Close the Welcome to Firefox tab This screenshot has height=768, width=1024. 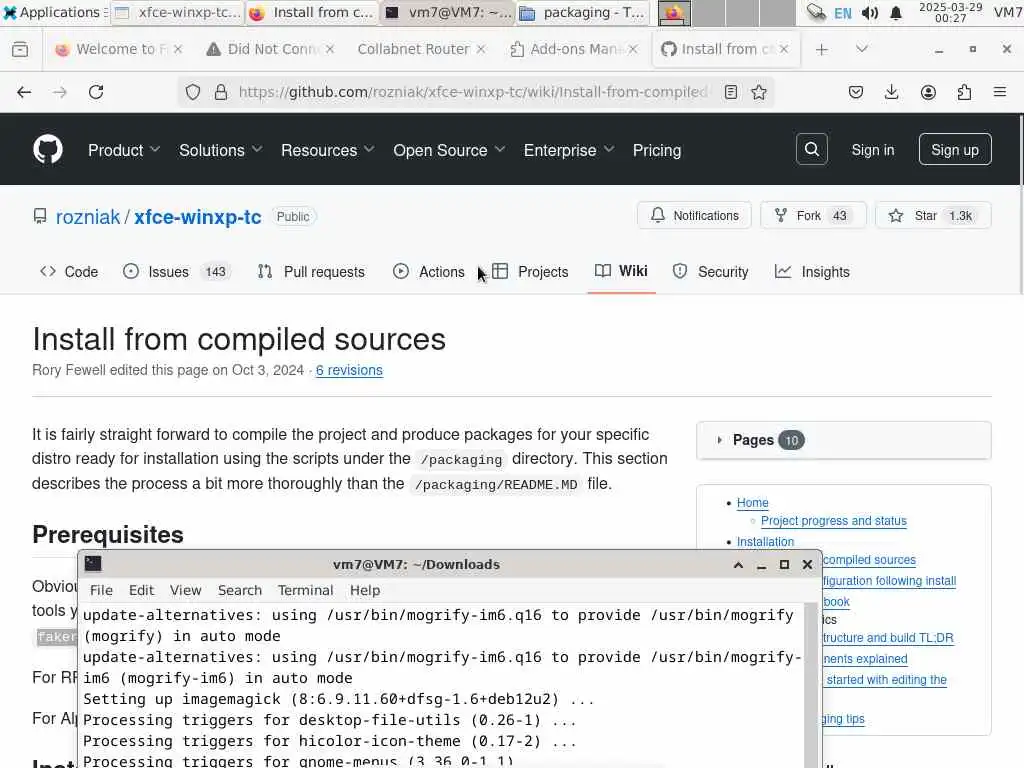pyautogui.click(x=178, y=49)
